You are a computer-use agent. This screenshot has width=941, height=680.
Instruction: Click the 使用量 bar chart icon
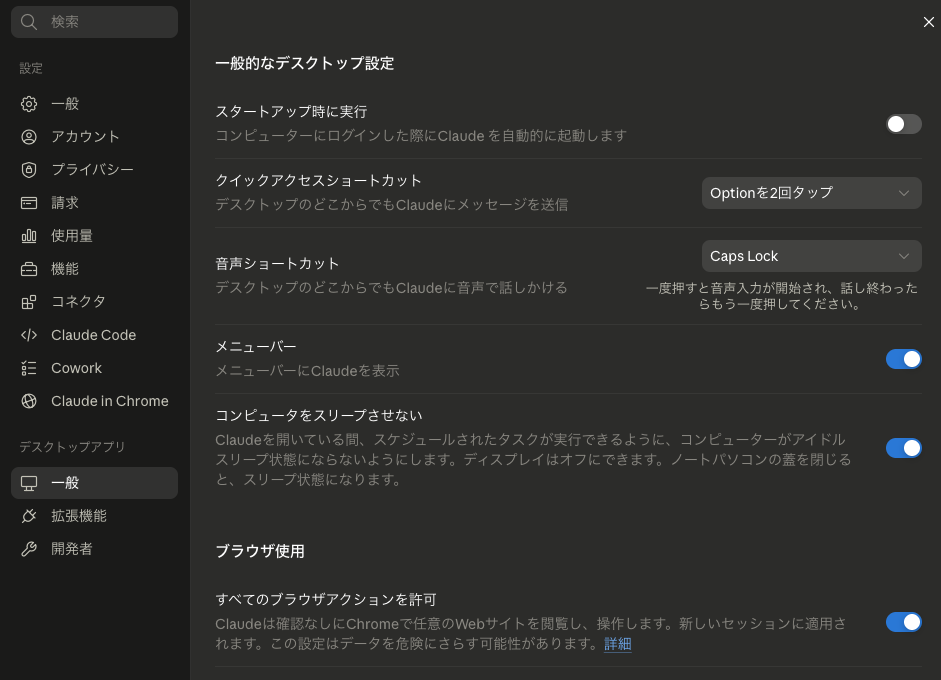[29, 236]
